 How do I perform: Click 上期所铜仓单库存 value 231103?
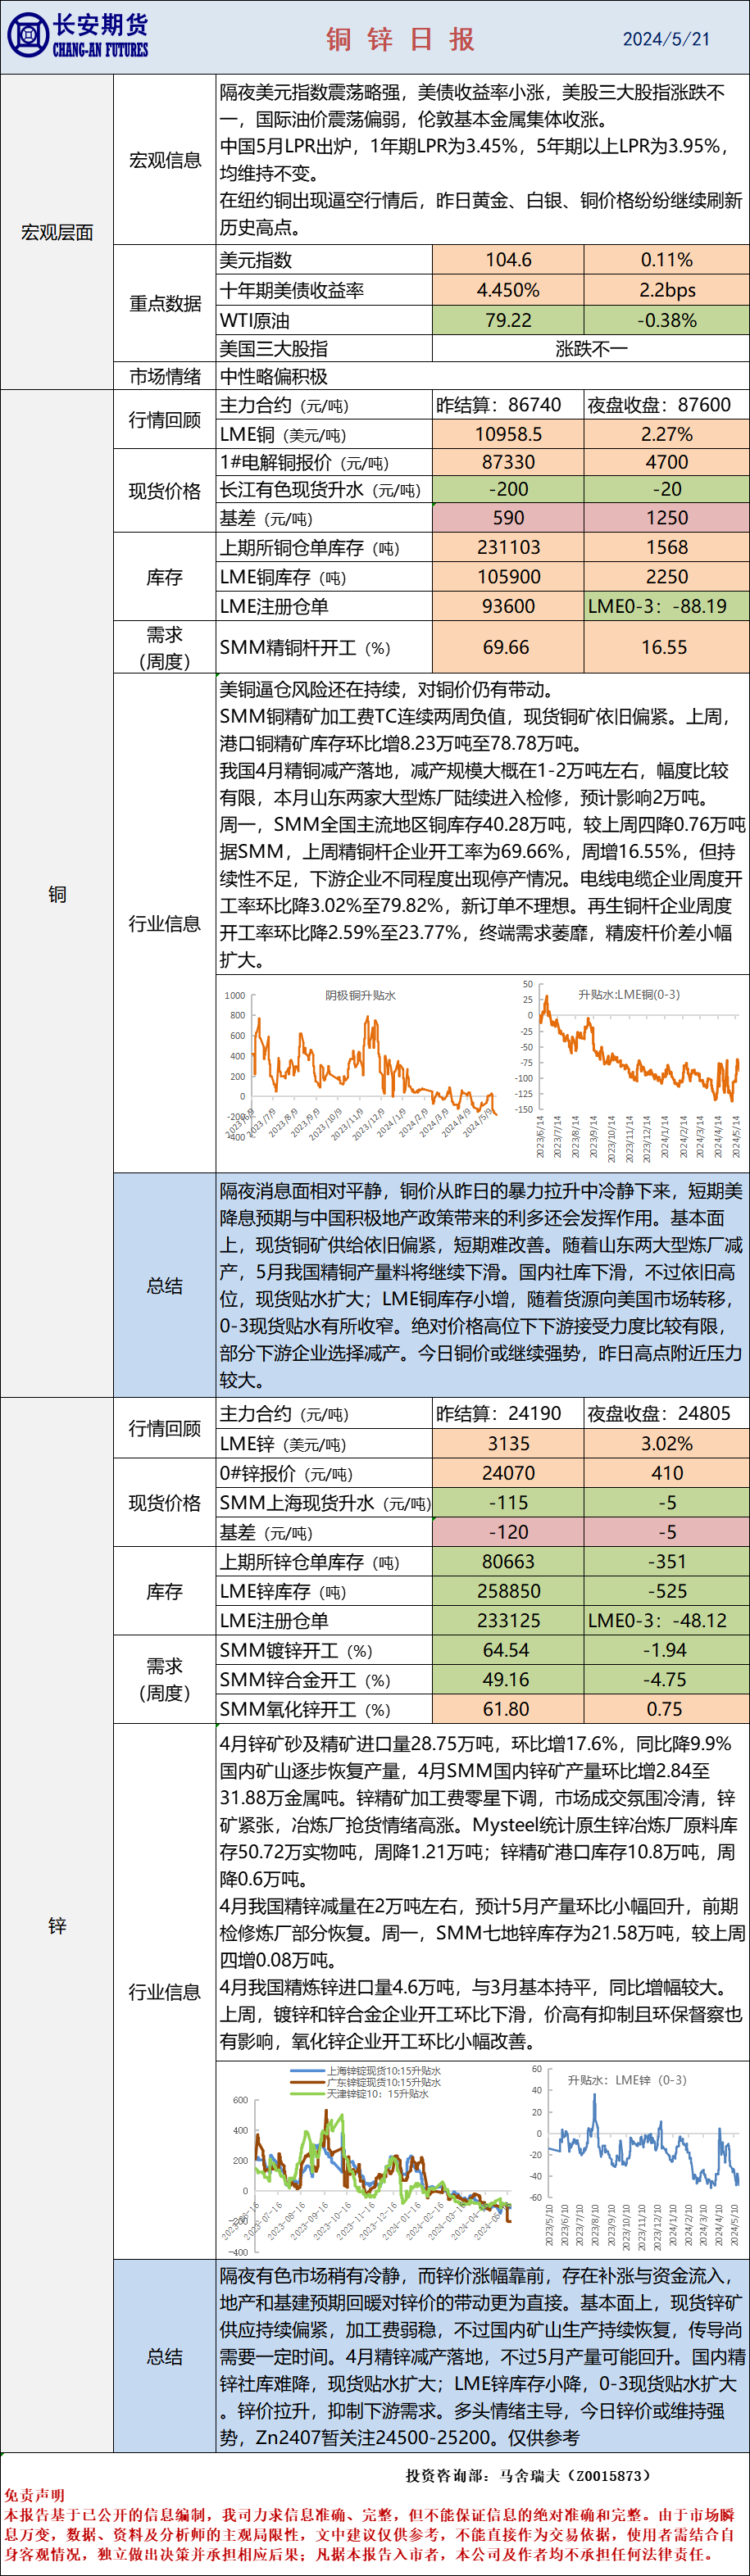tap(508, 547)
